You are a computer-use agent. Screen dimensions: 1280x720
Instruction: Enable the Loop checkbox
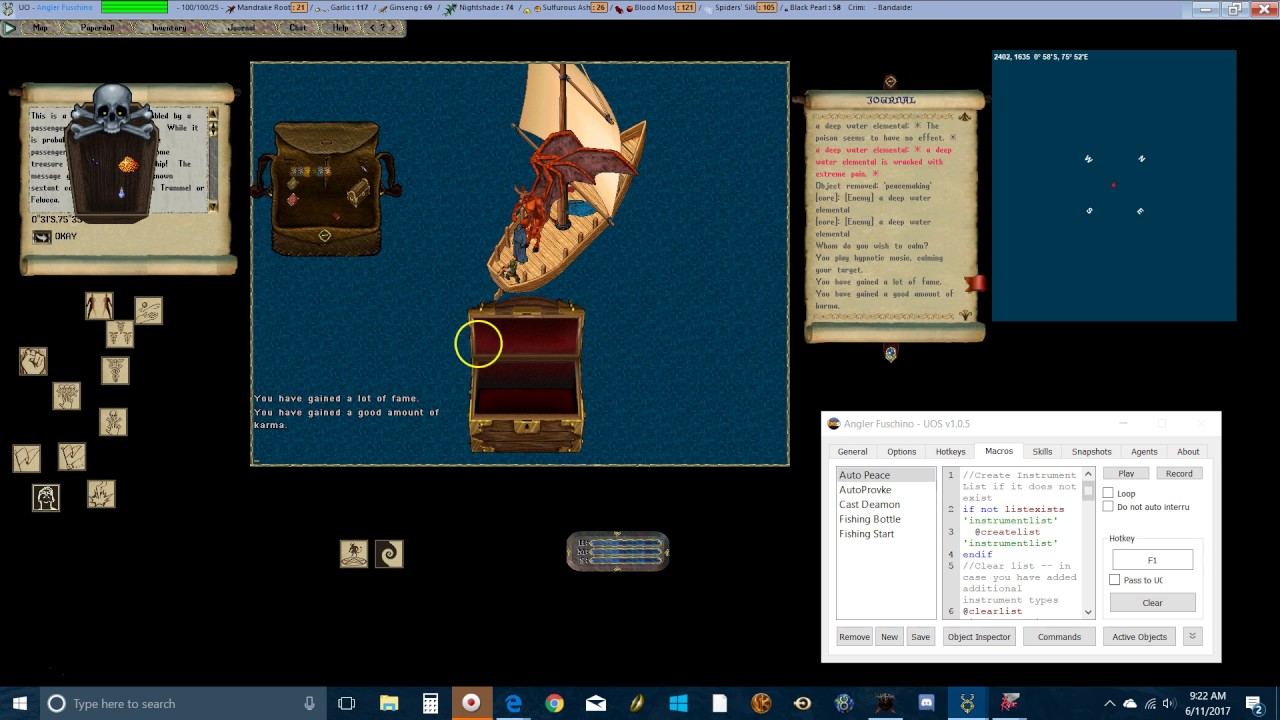point(1108,492)
